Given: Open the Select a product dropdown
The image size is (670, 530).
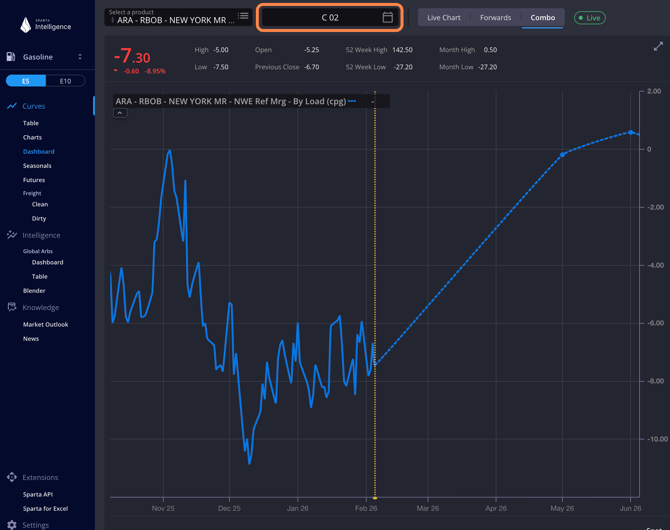Looking at the screenshot, I should (x=172, y=17).
